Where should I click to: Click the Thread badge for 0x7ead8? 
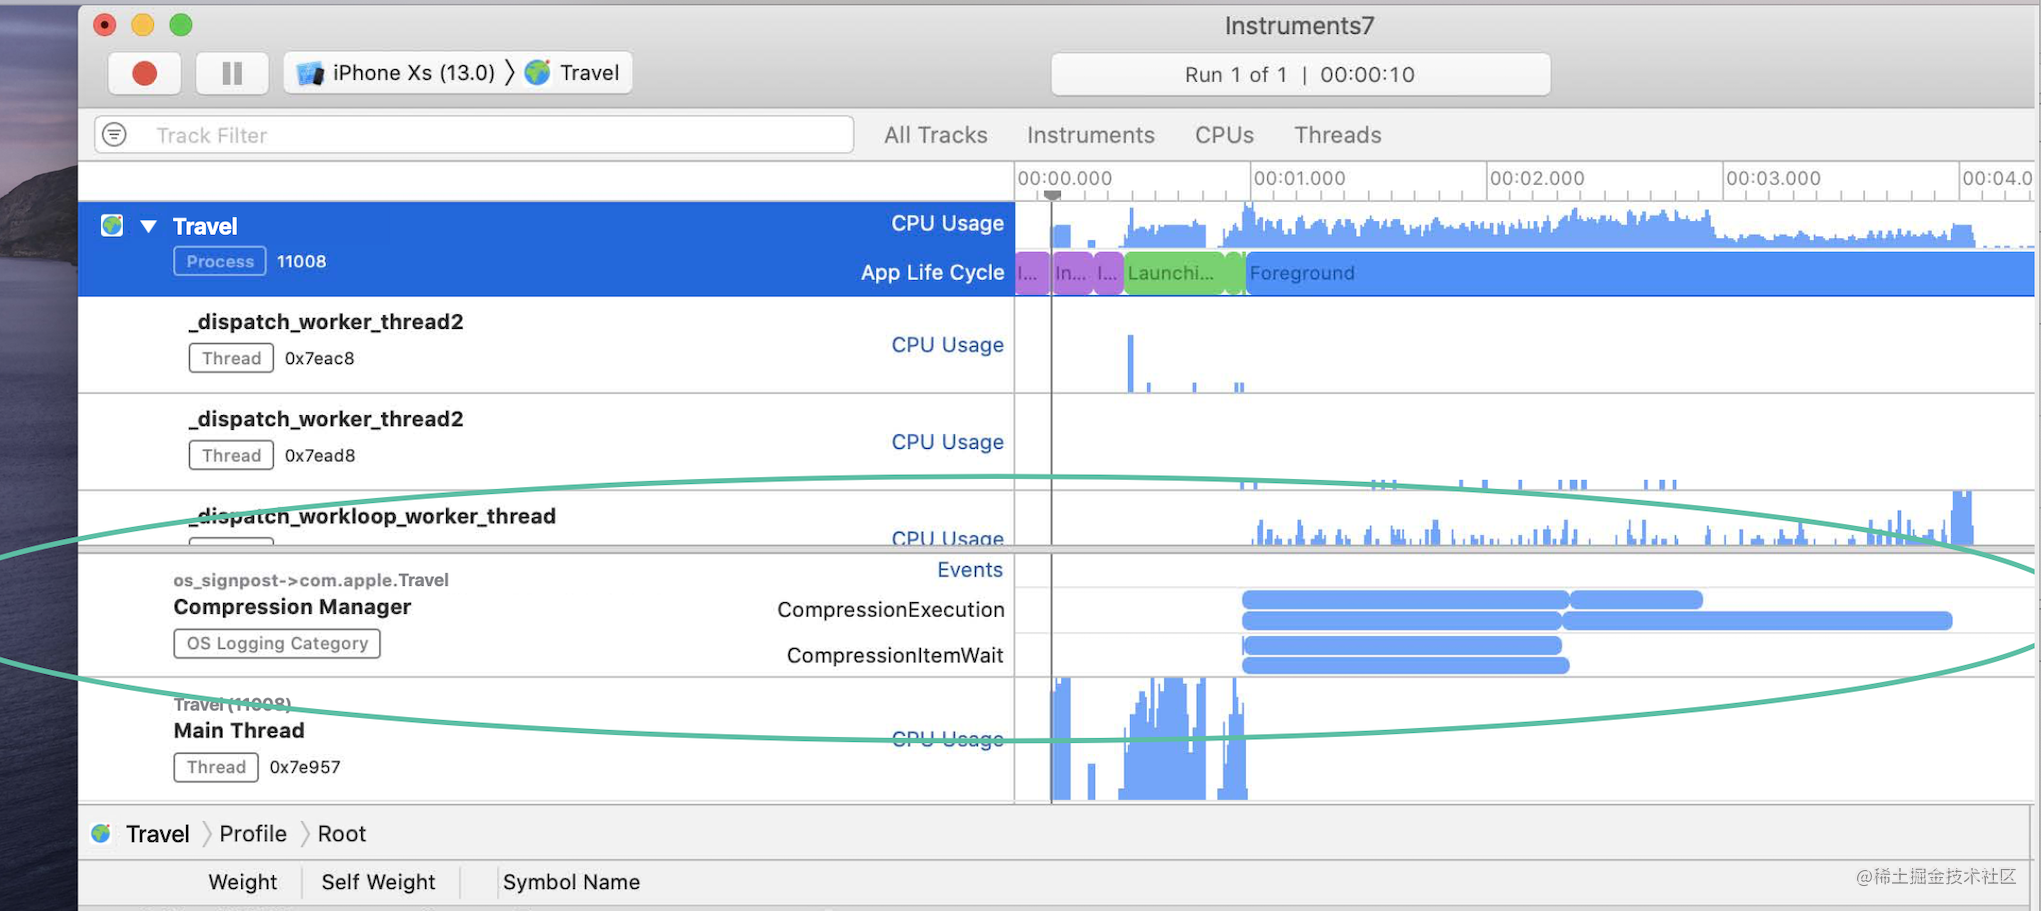tap(231, 455)
